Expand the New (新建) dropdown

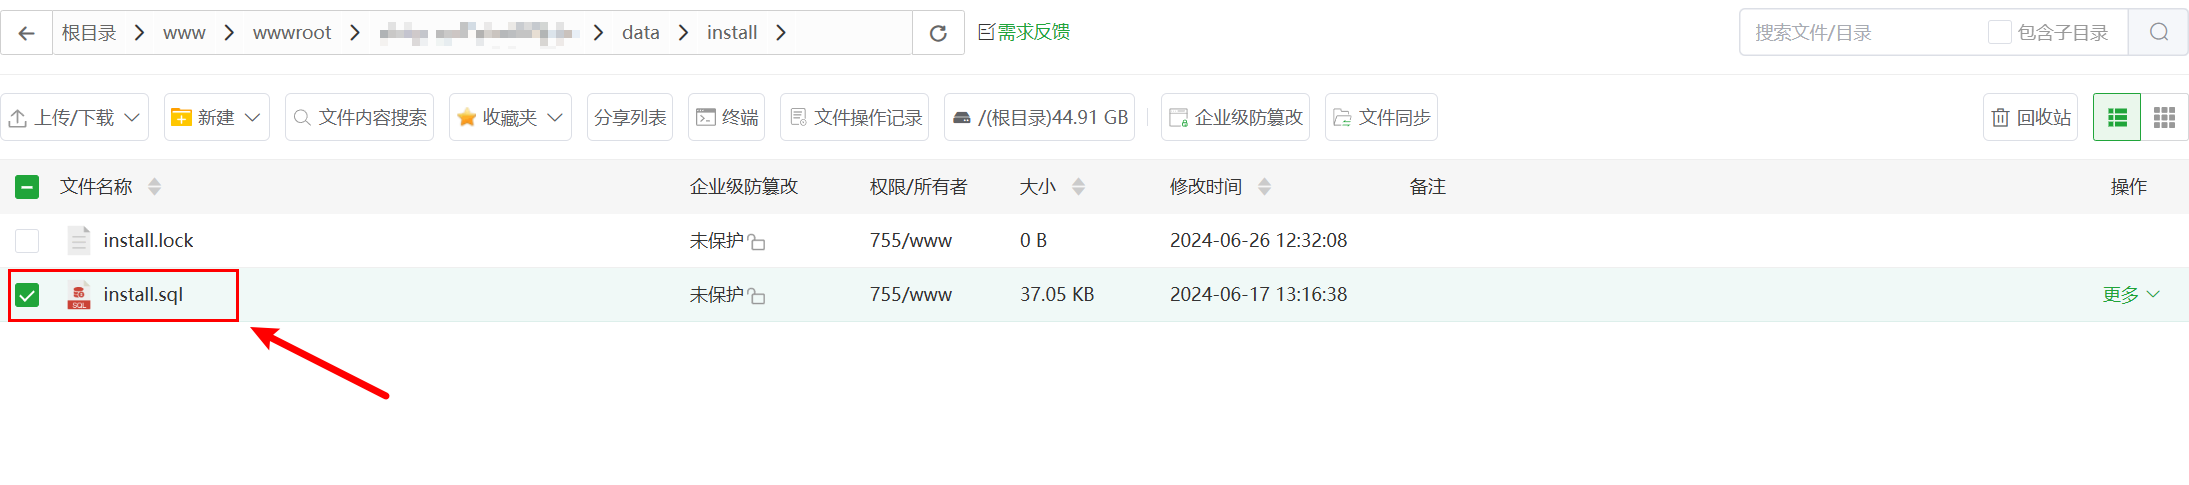(217, 118)
